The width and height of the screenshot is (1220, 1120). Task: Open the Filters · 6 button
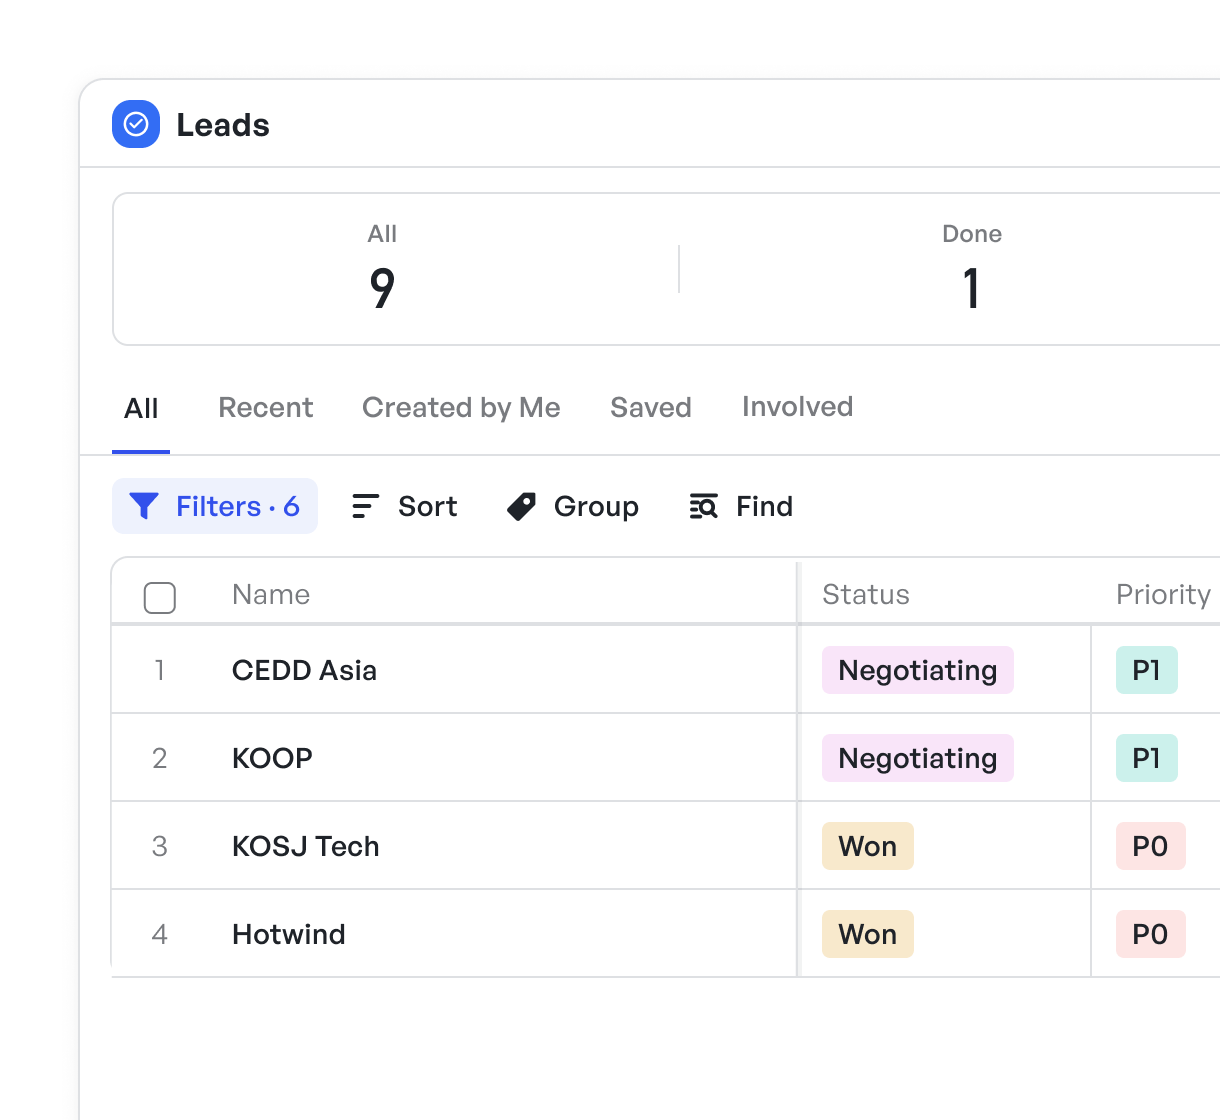coord(215,506)
